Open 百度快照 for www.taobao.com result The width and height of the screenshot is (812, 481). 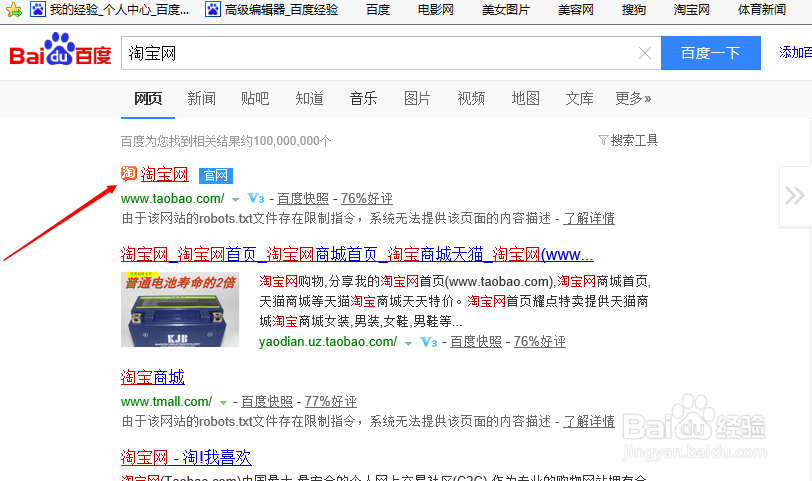[303, 198]
